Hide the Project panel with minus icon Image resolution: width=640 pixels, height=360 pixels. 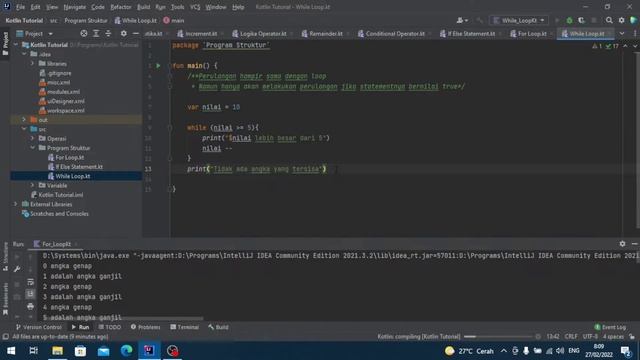click(x=136, y=33)
